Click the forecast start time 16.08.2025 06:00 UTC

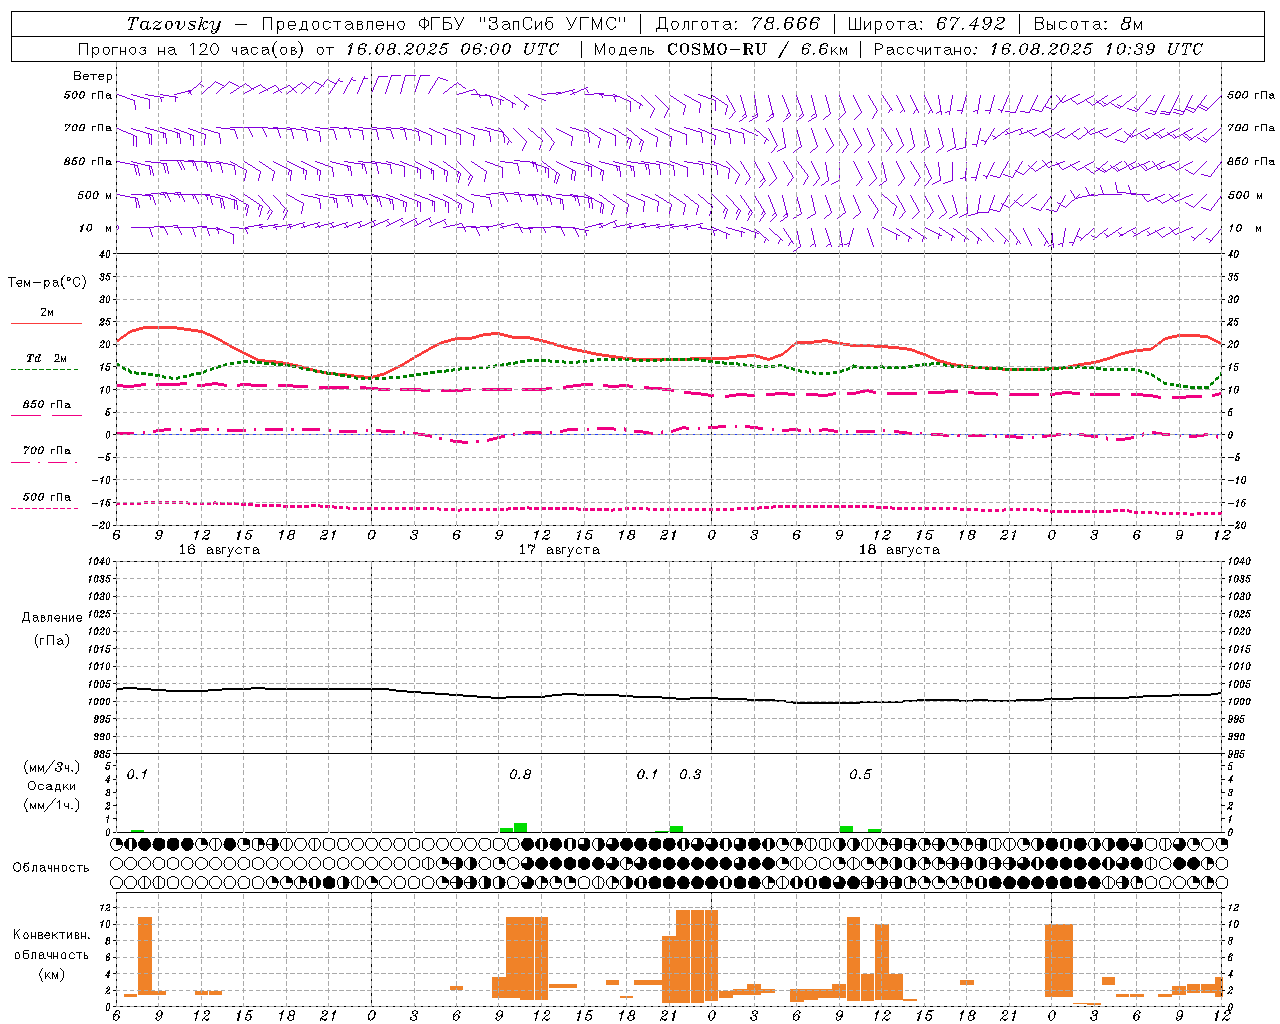coord(452,49)
